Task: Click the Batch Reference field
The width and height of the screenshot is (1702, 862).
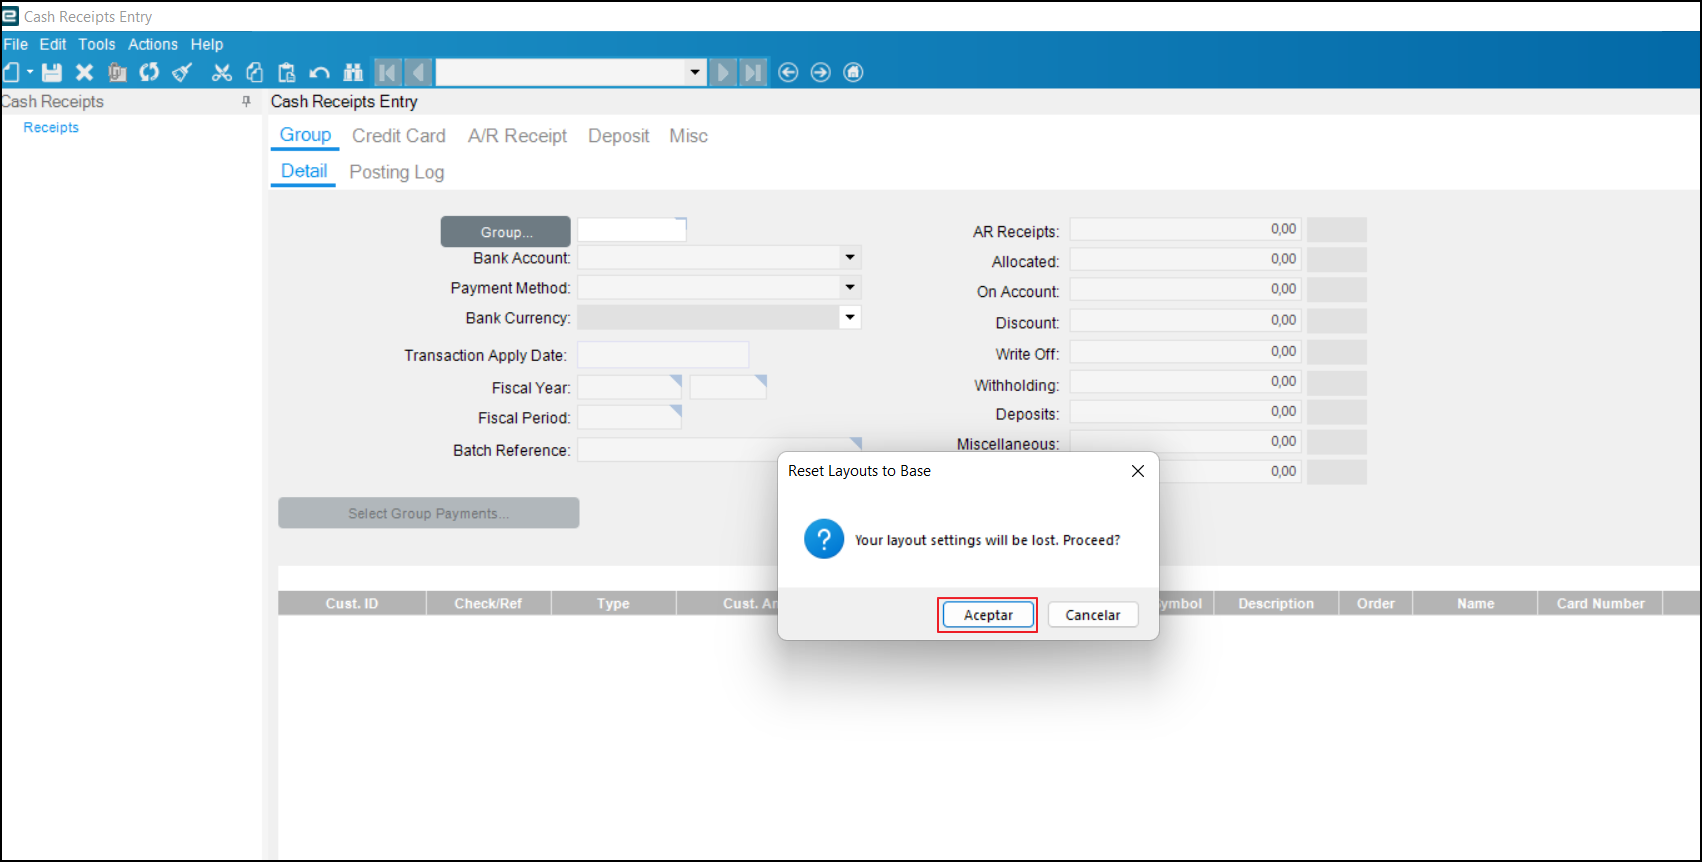Action: (x=720, y=450)
